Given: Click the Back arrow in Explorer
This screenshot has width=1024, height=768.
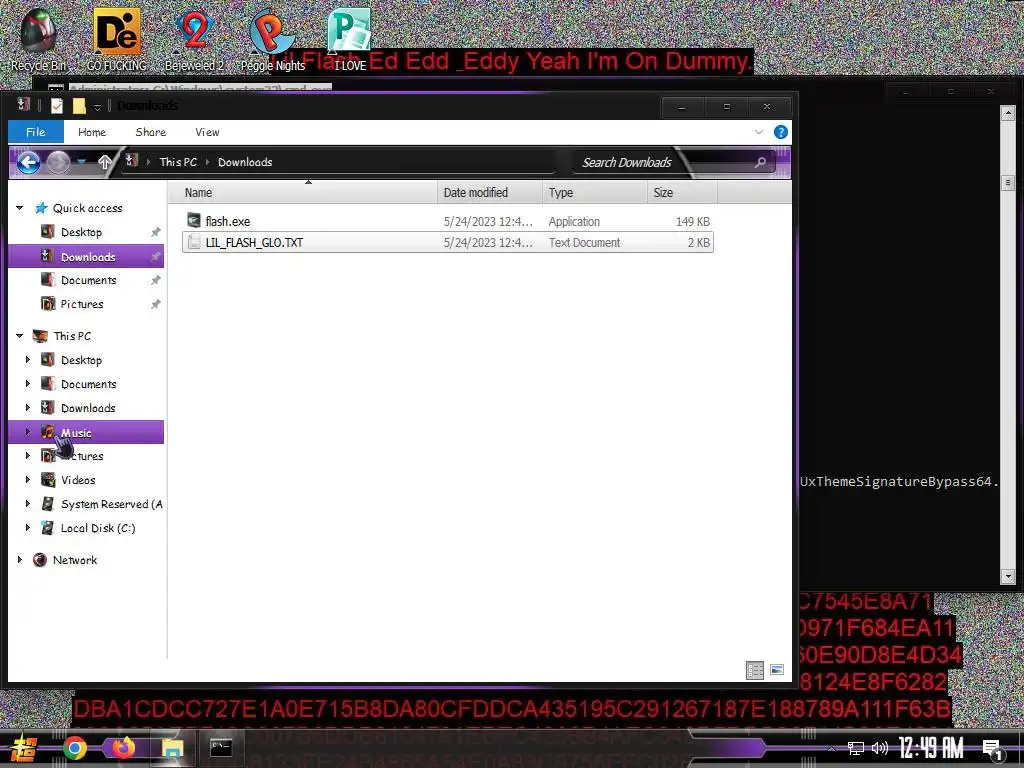Looking at the screenshot, I should 28,162.
